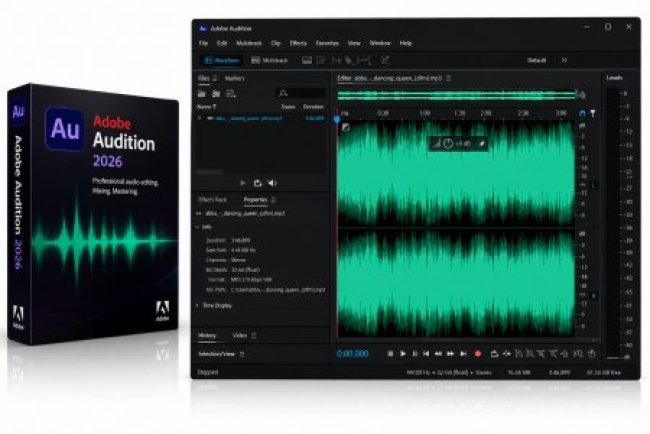Click New File icon in Files panel
The height and width of the screenshot is (434, 650).
[x=231, y=94]
